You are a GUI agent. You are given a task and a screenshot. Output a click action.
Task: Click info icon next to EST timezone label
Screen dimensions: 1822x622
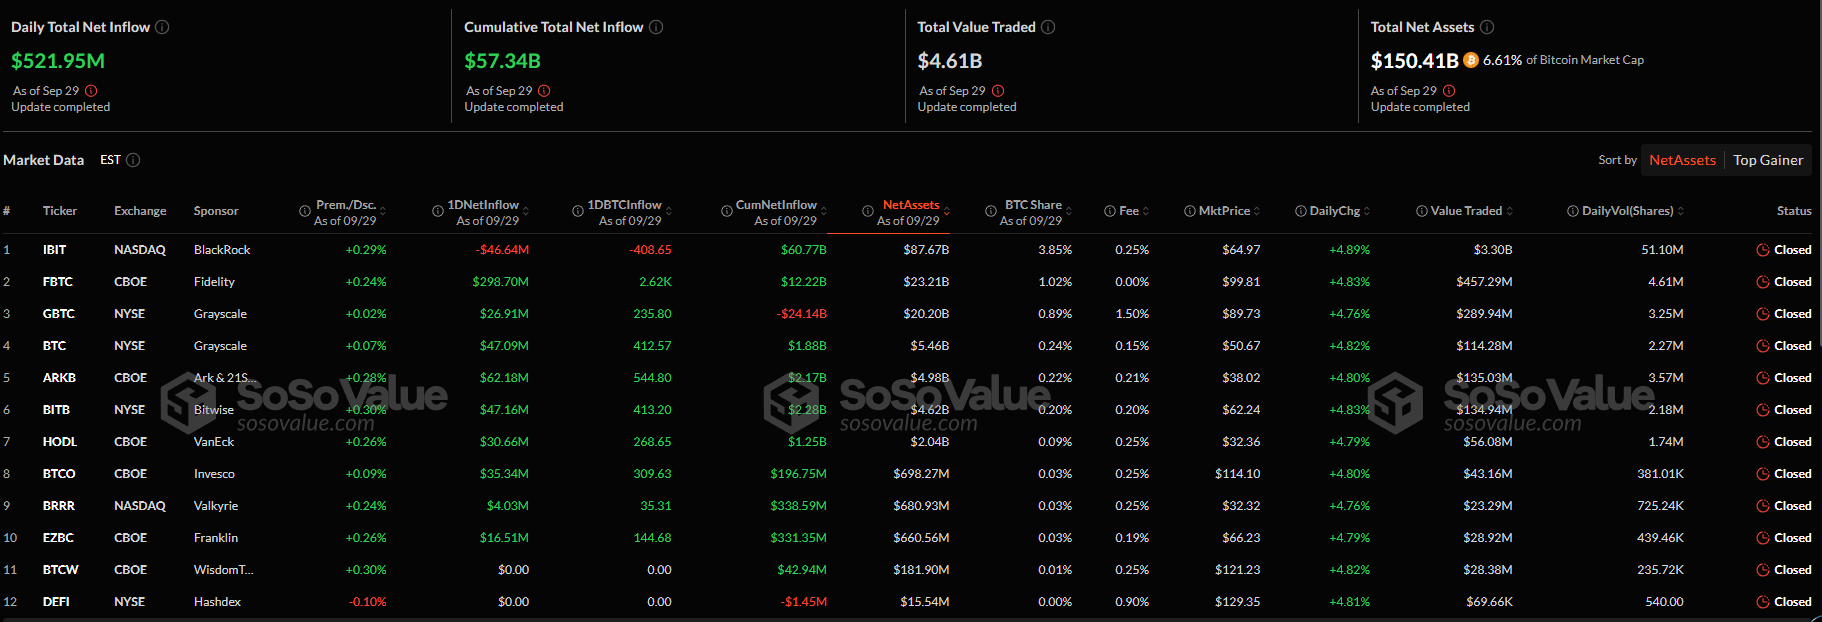(133, 160)
